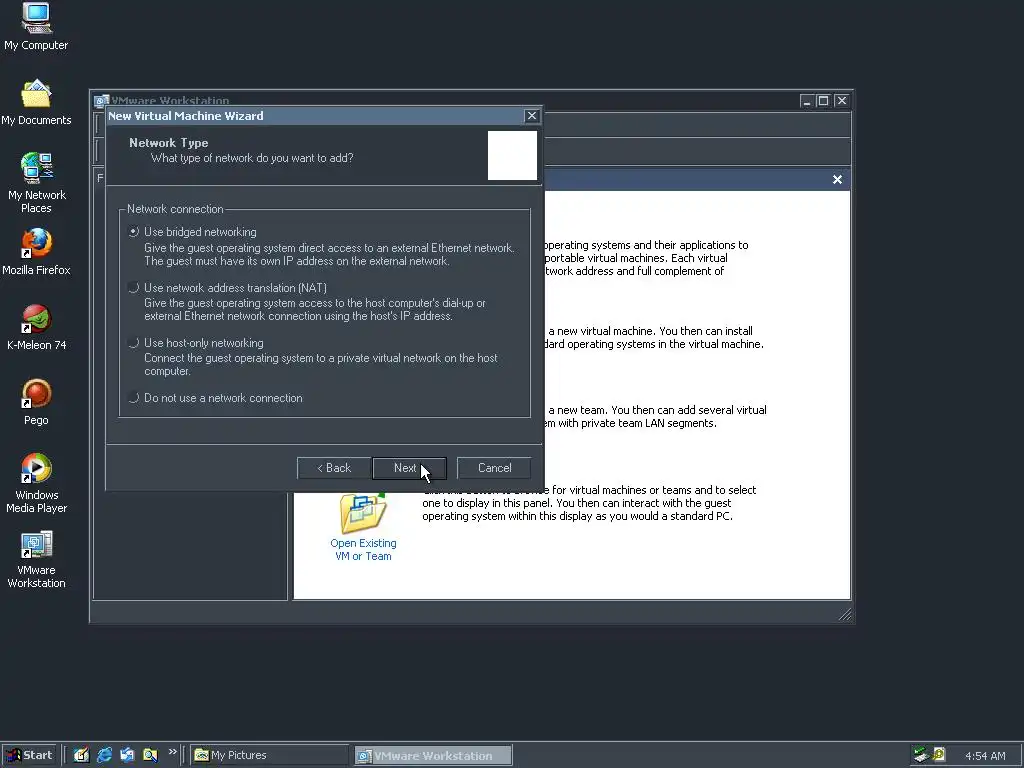Click VMware Workstation taskbar button
This screenshot has width=1024, height=768.
click(x=433, y=755)
